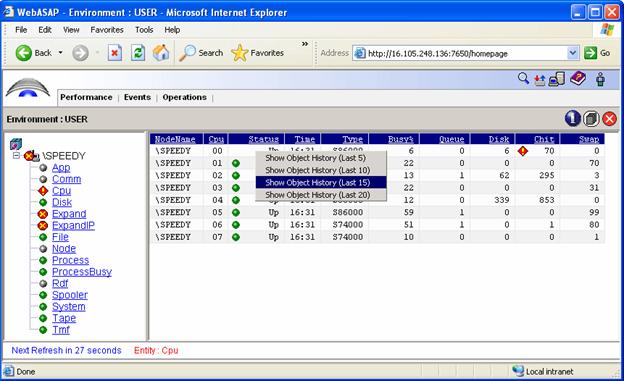Screen dimensions: 624x381
Task: Click the person figure icon in WebASAP header
Action: 601,79
